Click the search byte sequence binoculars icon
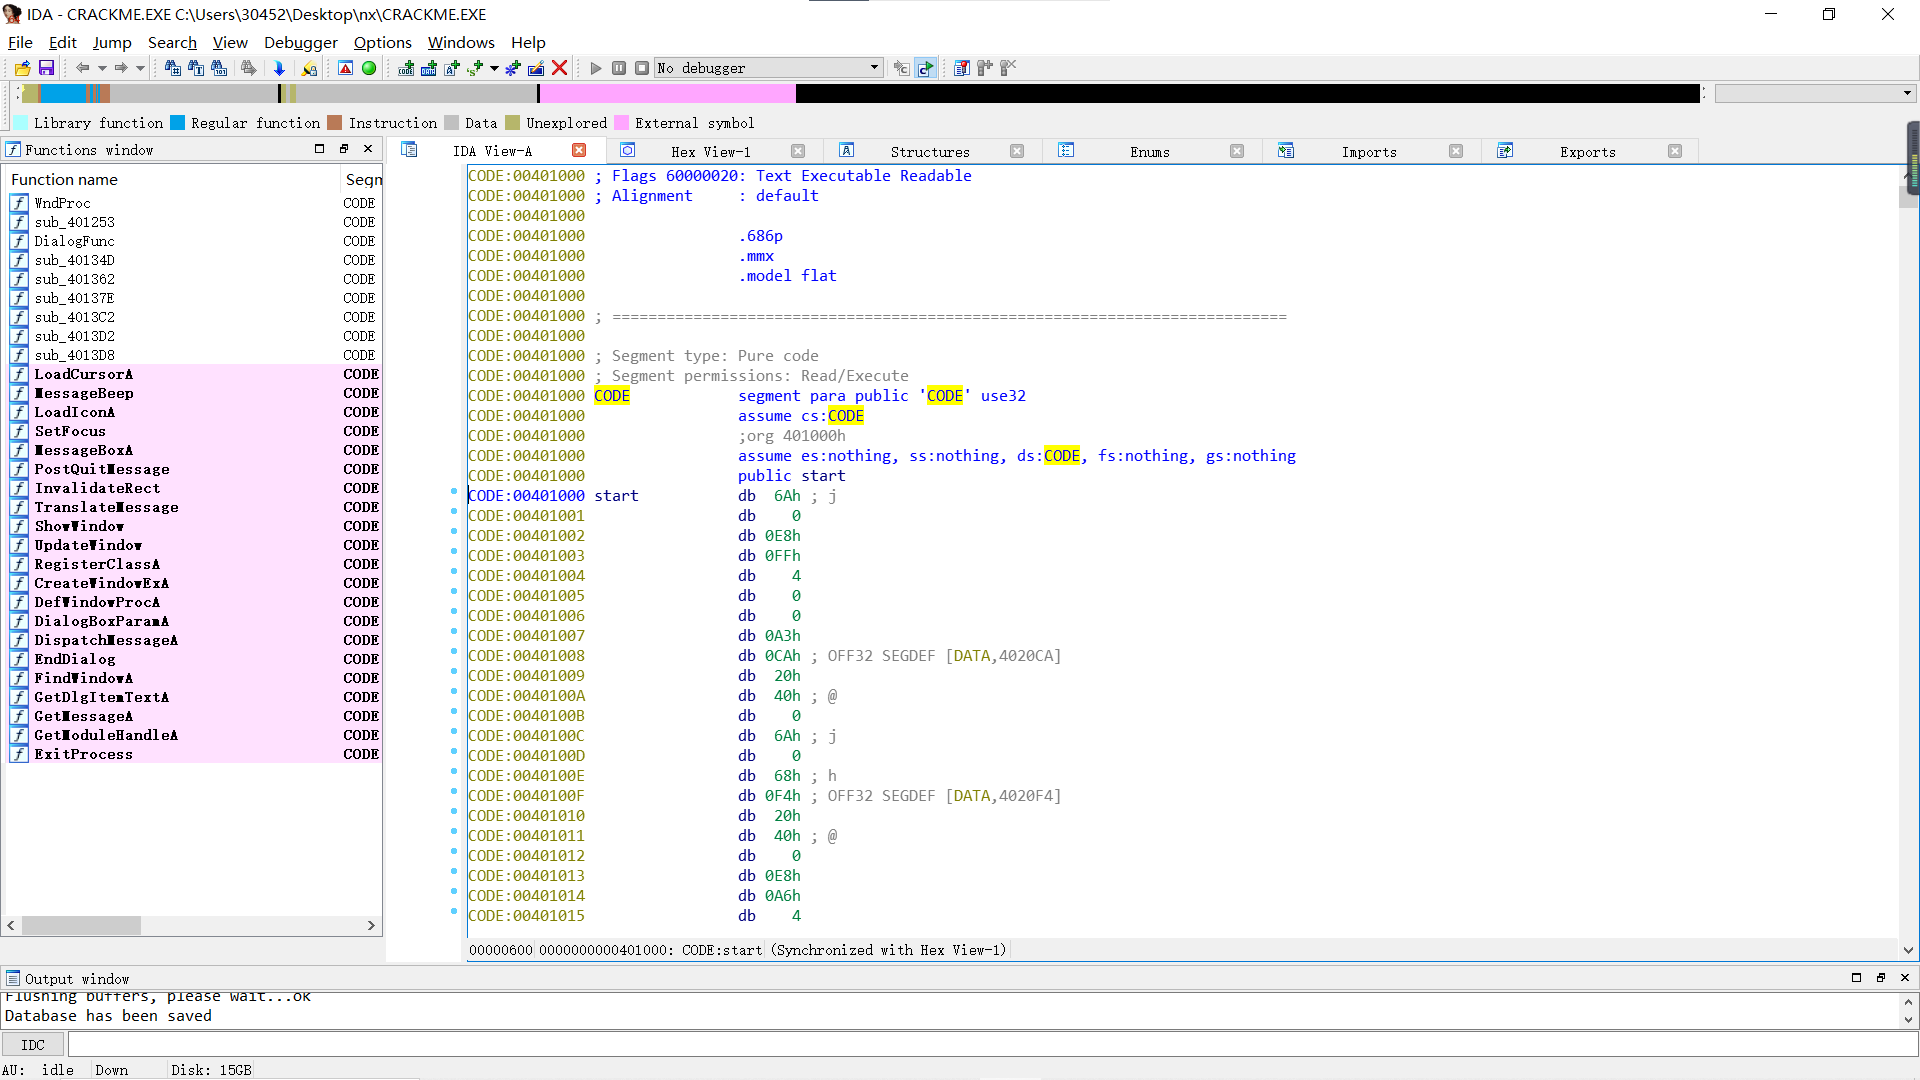This screenshot has height=1080, width=1920. [219, 68]
